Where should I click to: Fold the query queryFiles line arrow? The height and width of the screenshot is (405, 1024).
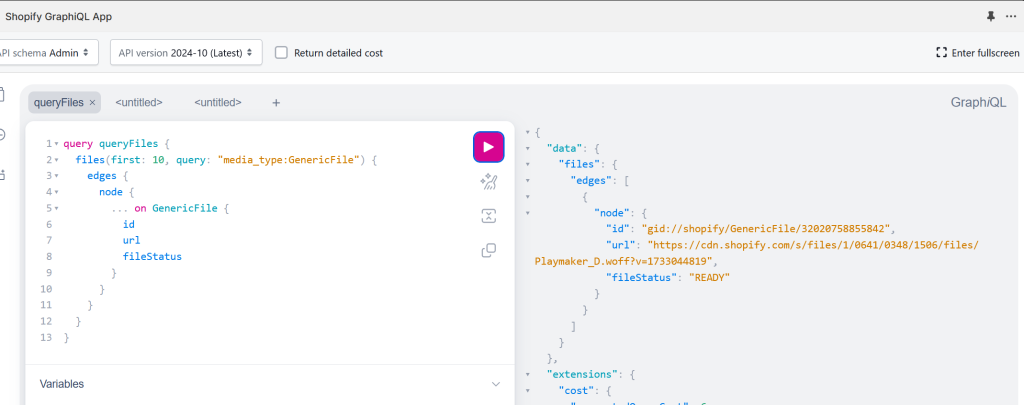pyautogui.click(x=55, y=144)
